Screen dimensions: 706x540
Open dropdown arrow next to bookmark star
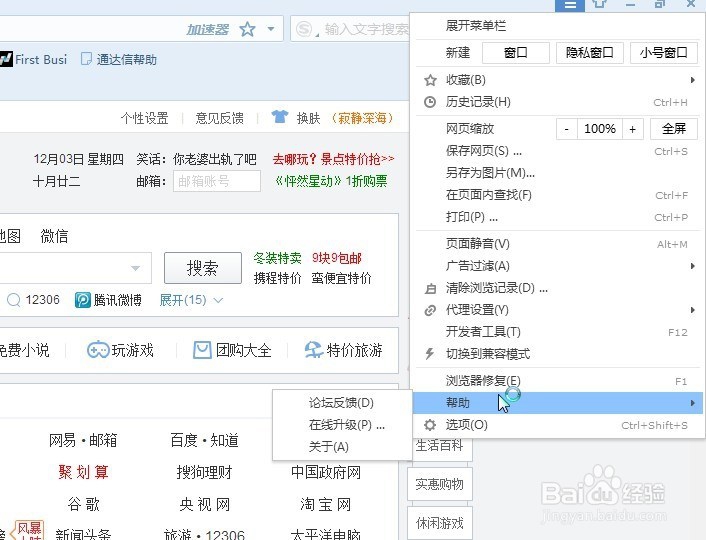coord(271,29)
